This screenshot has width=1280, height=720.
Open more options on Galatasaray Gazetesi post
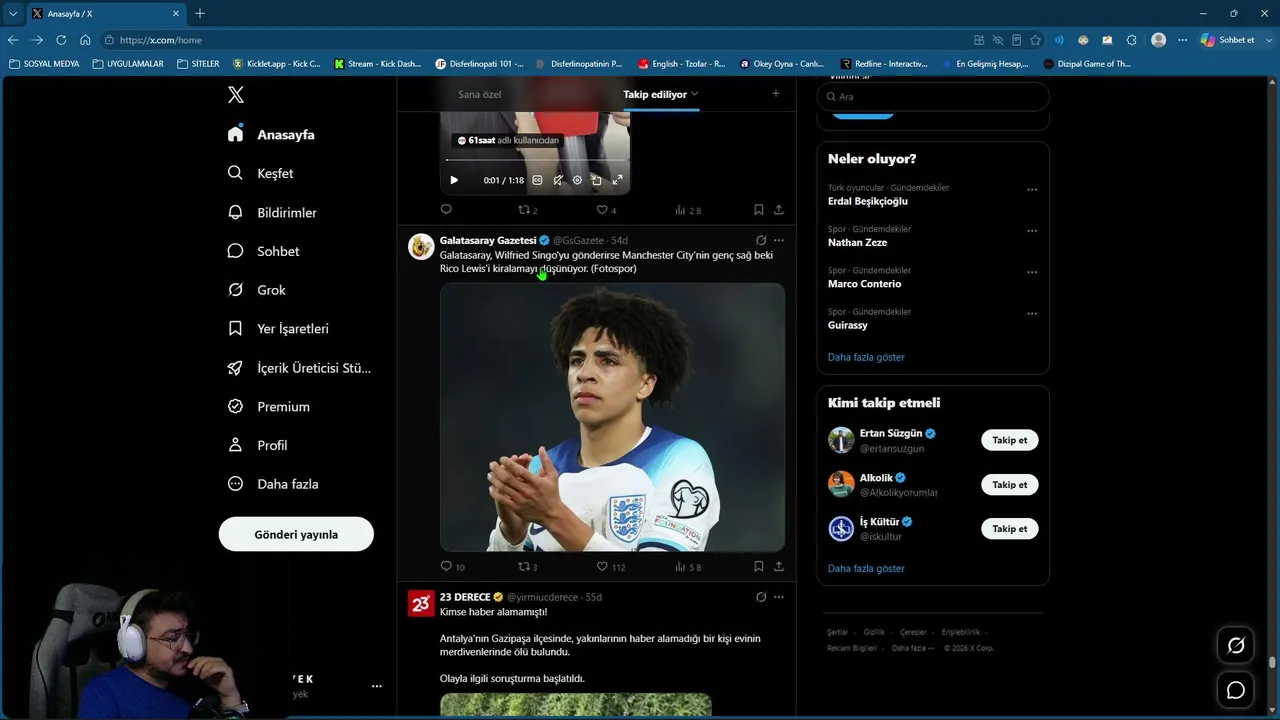779,240
